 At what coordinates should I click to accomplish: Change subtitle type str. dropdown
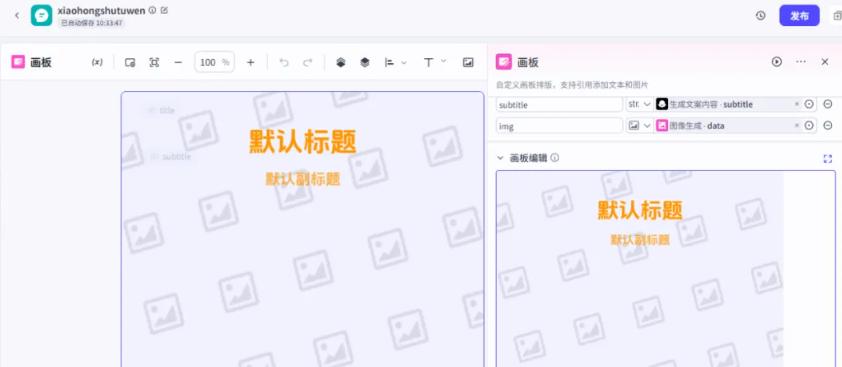(x=639, y=104)
